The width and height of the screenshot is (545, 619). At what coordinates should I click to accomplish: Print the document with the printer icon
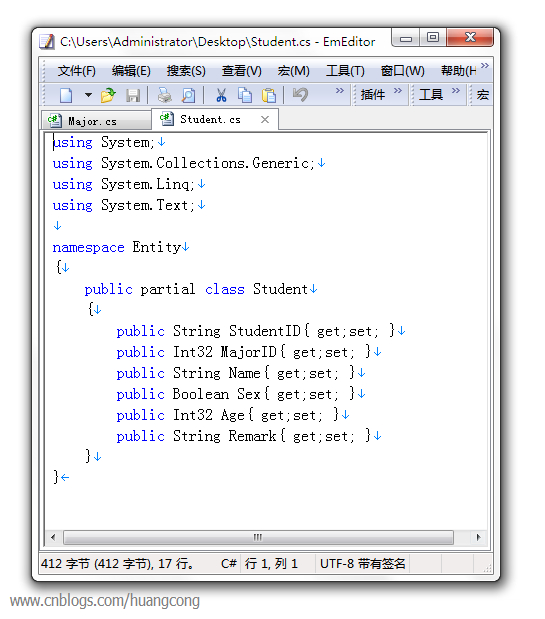(165, 95)
